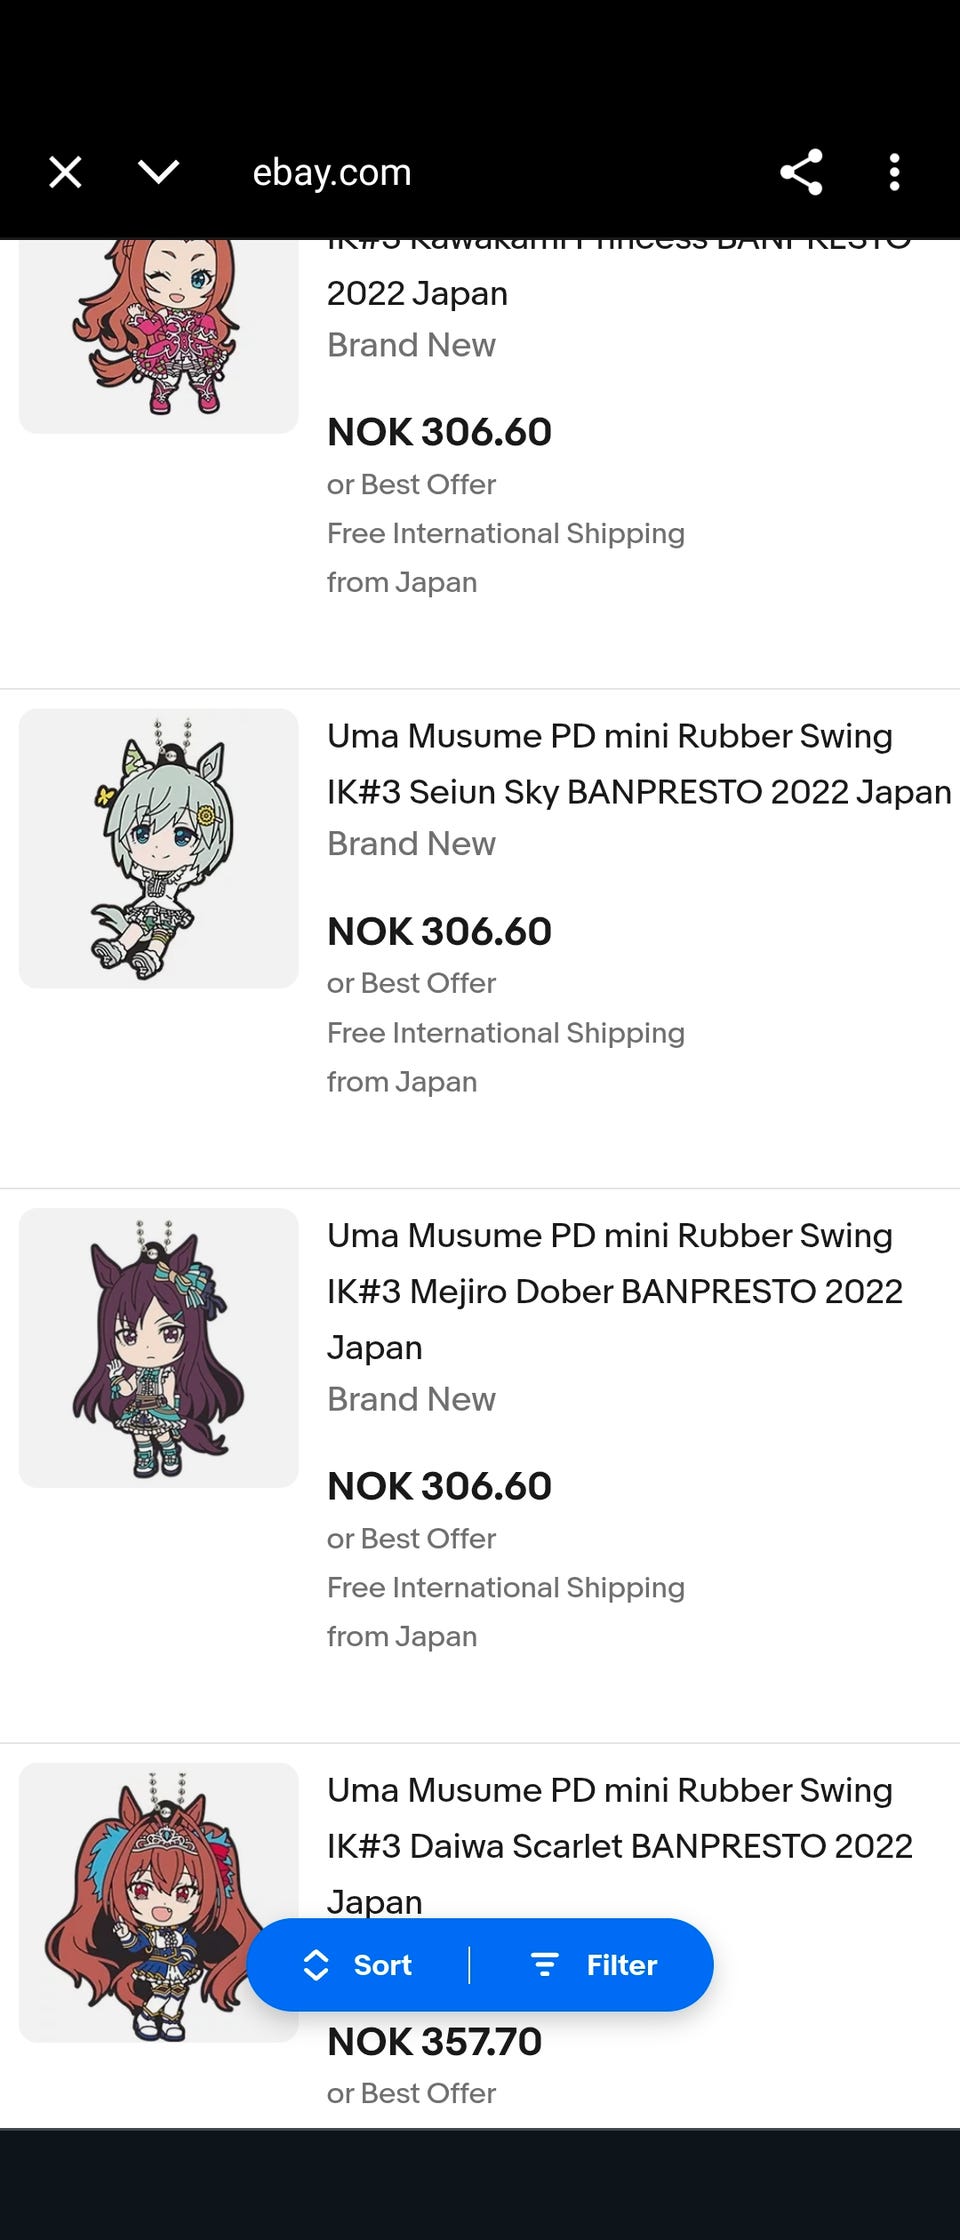Open the Seiun Sky listing thumbnail
This screenshot has height=2240, width=960.
click(x=159, y=848)
